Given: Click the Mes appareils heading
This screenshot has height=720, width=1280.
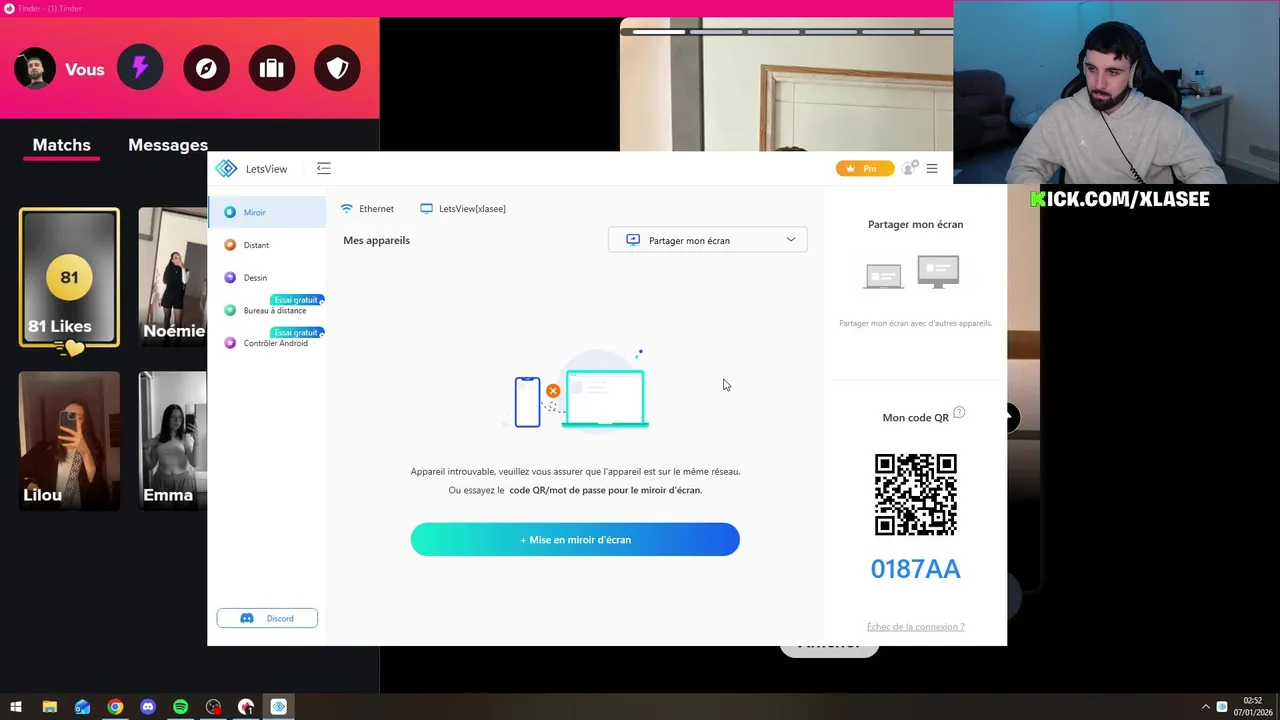Looking at the screenshot, I should 376,240.
